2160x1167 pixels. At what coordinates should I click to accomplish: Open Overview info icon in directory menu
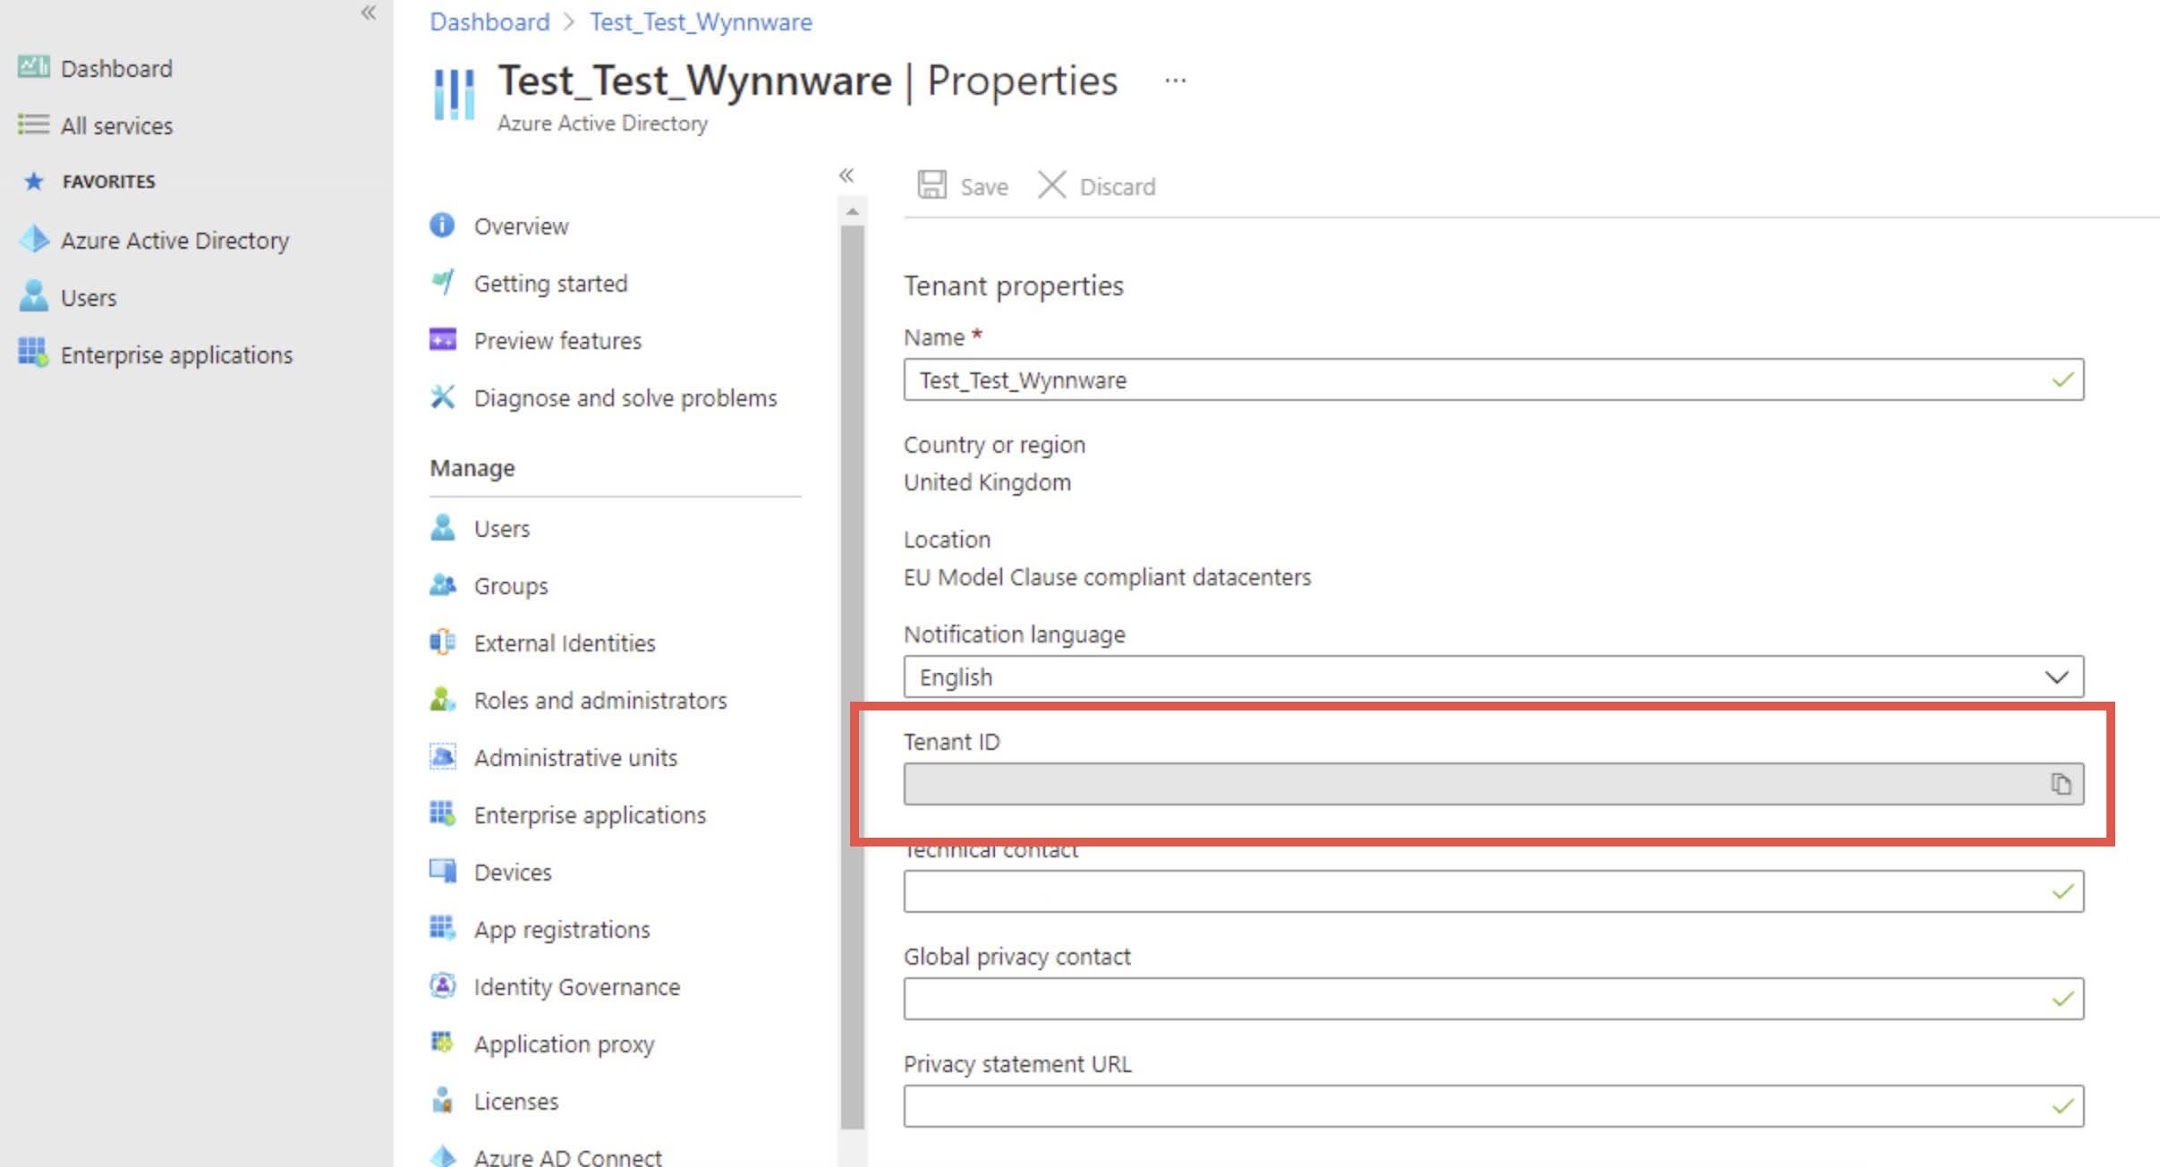[442, 225]
